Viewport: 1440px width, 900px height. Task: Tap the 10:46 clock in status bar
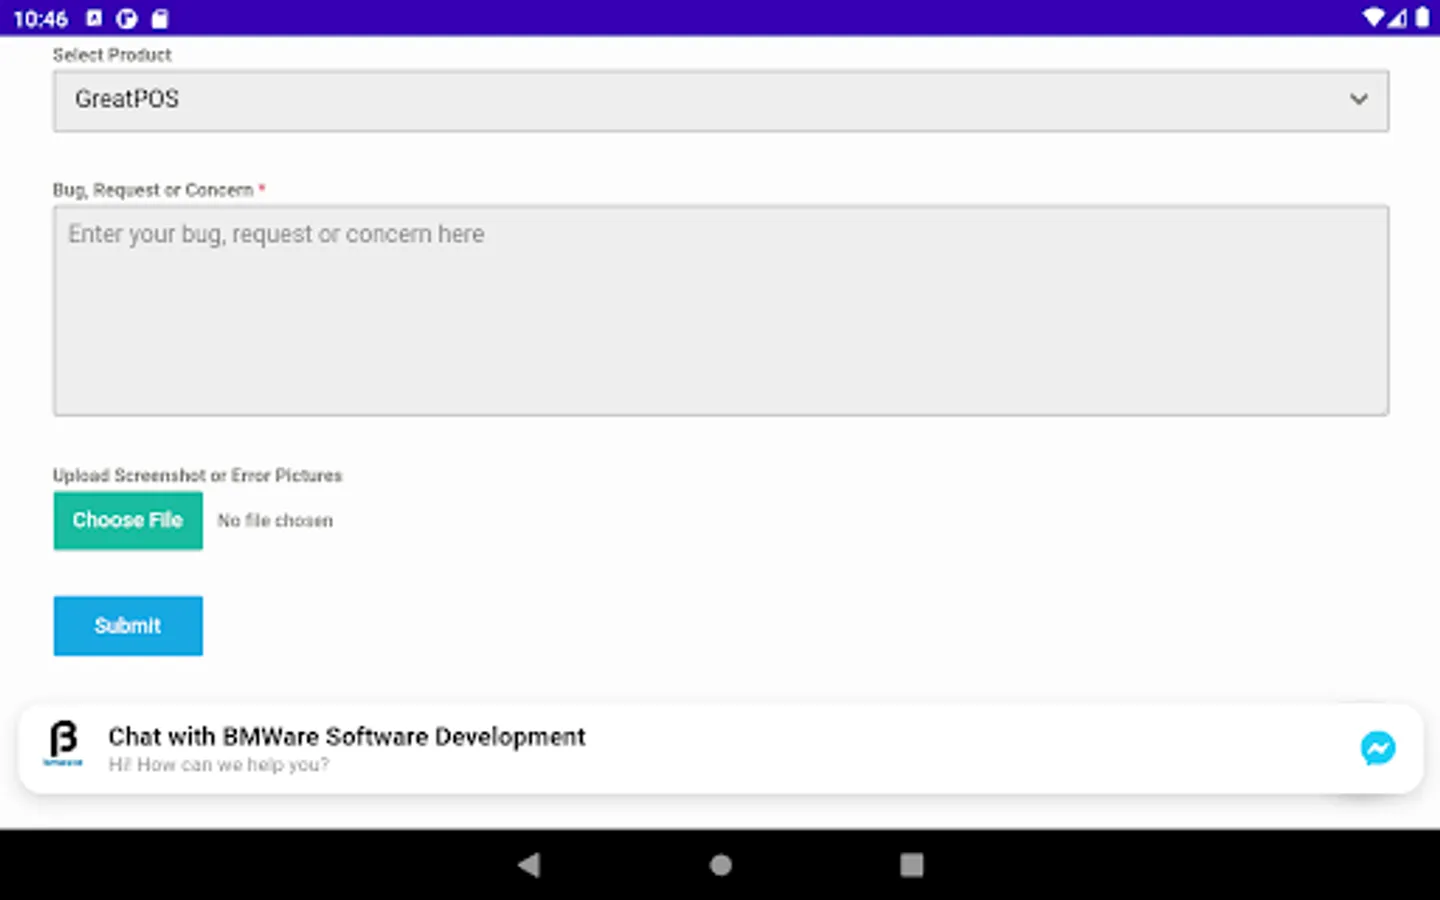(x=41, y=18)
